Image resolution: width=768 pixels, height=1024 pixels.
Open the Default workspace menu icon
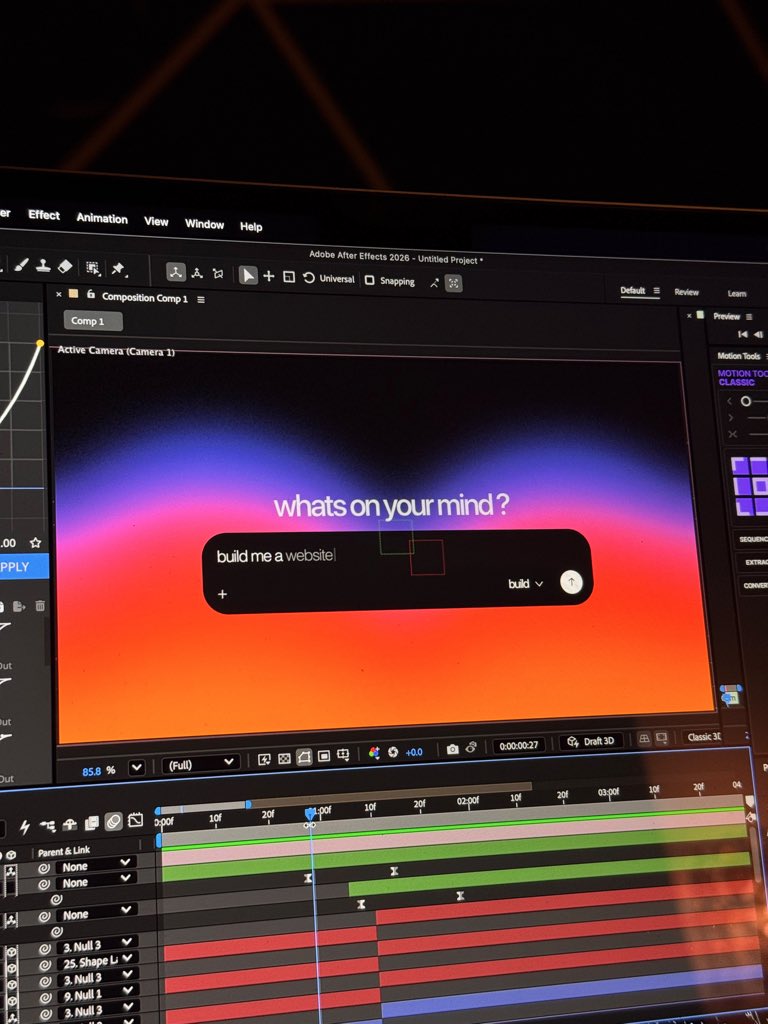pyautogui.click(x=656, y=291)
